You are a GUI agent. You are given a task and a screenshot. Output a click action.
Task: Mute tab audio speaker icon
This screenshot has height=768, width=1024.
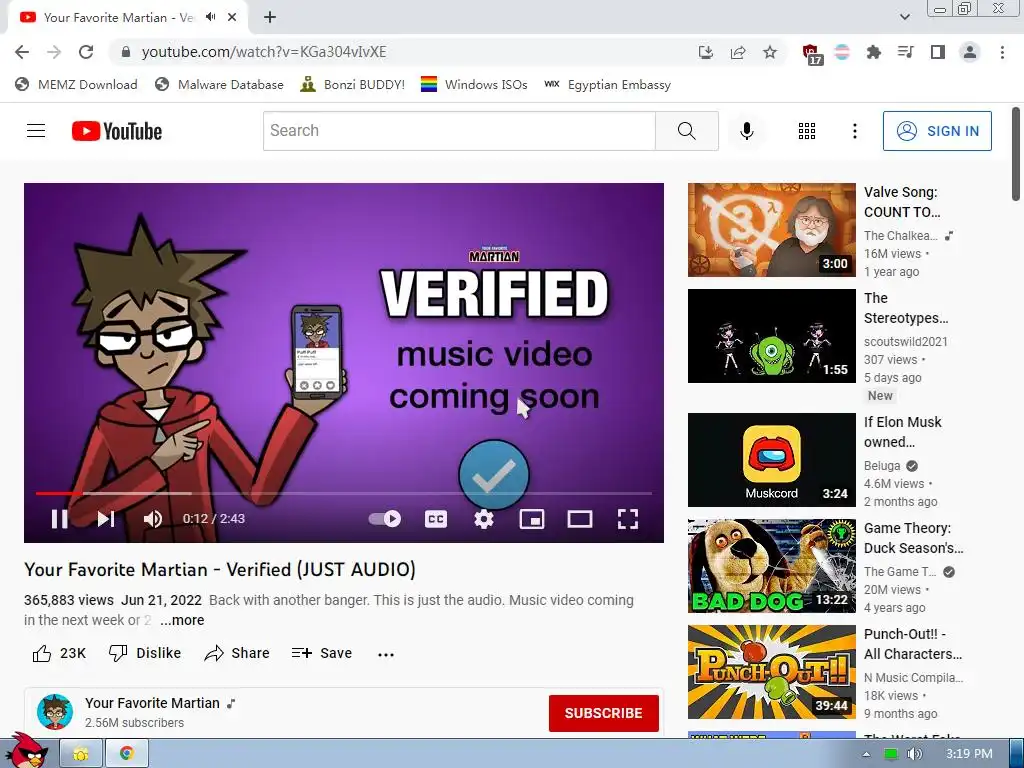(x=211, y=17)
